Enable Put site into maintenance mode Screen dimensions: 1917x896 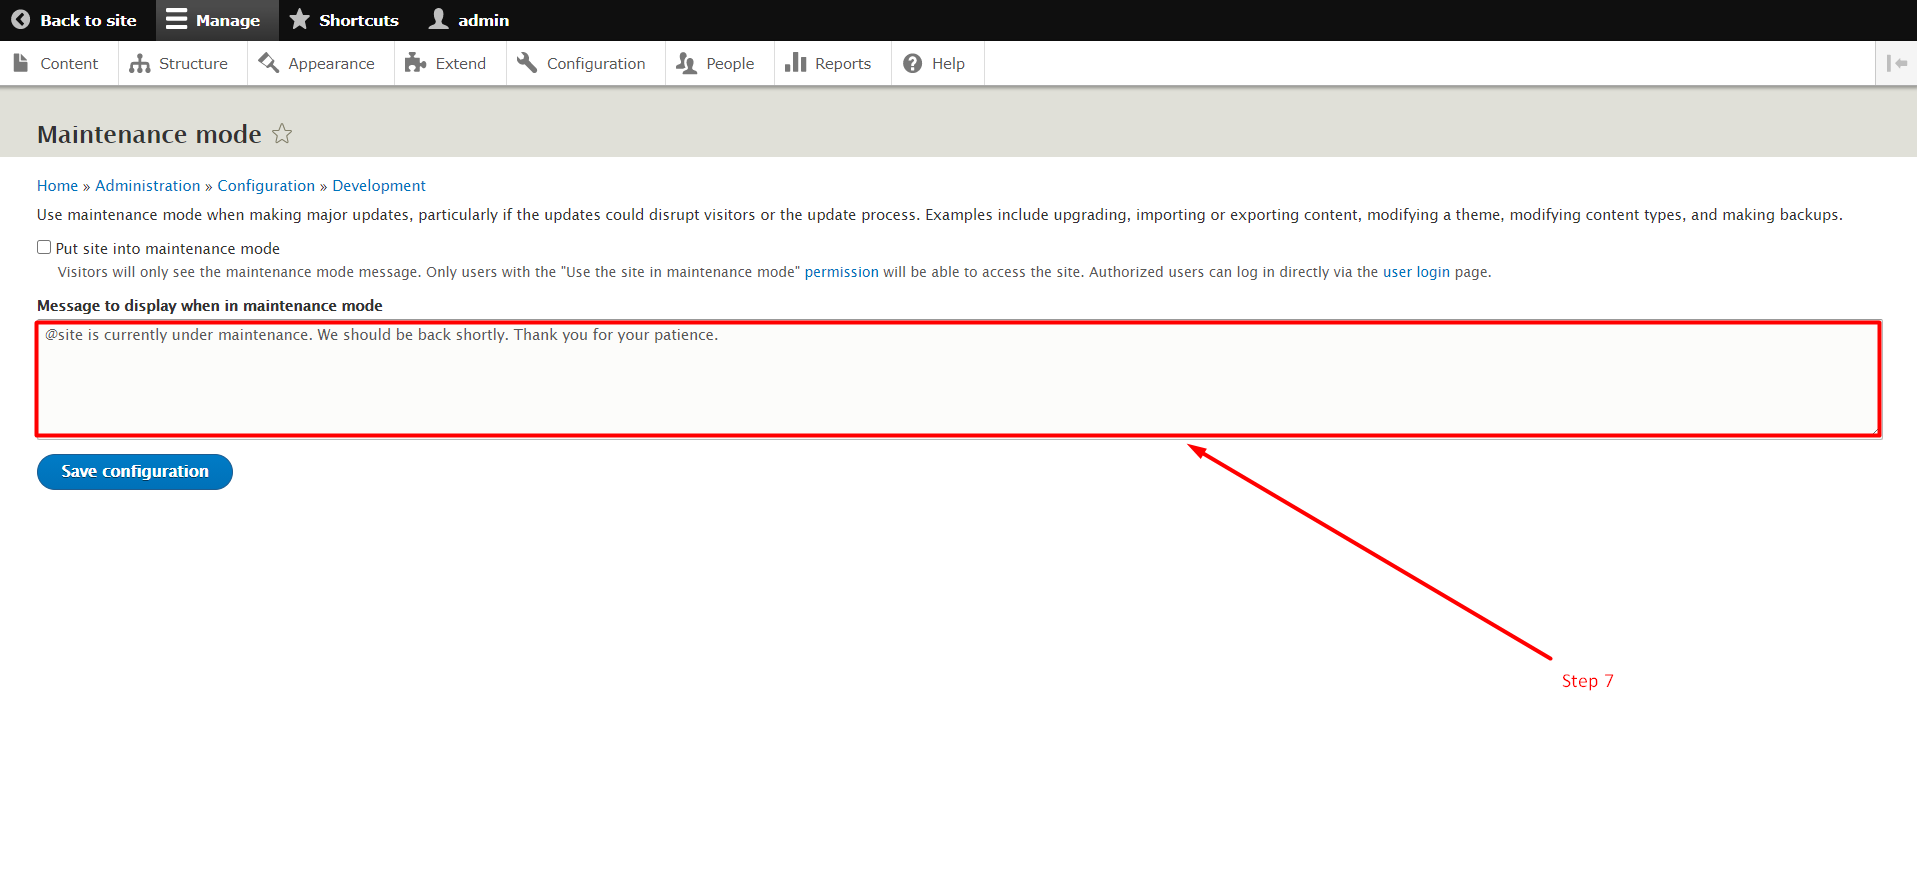[x=44, y=247]
